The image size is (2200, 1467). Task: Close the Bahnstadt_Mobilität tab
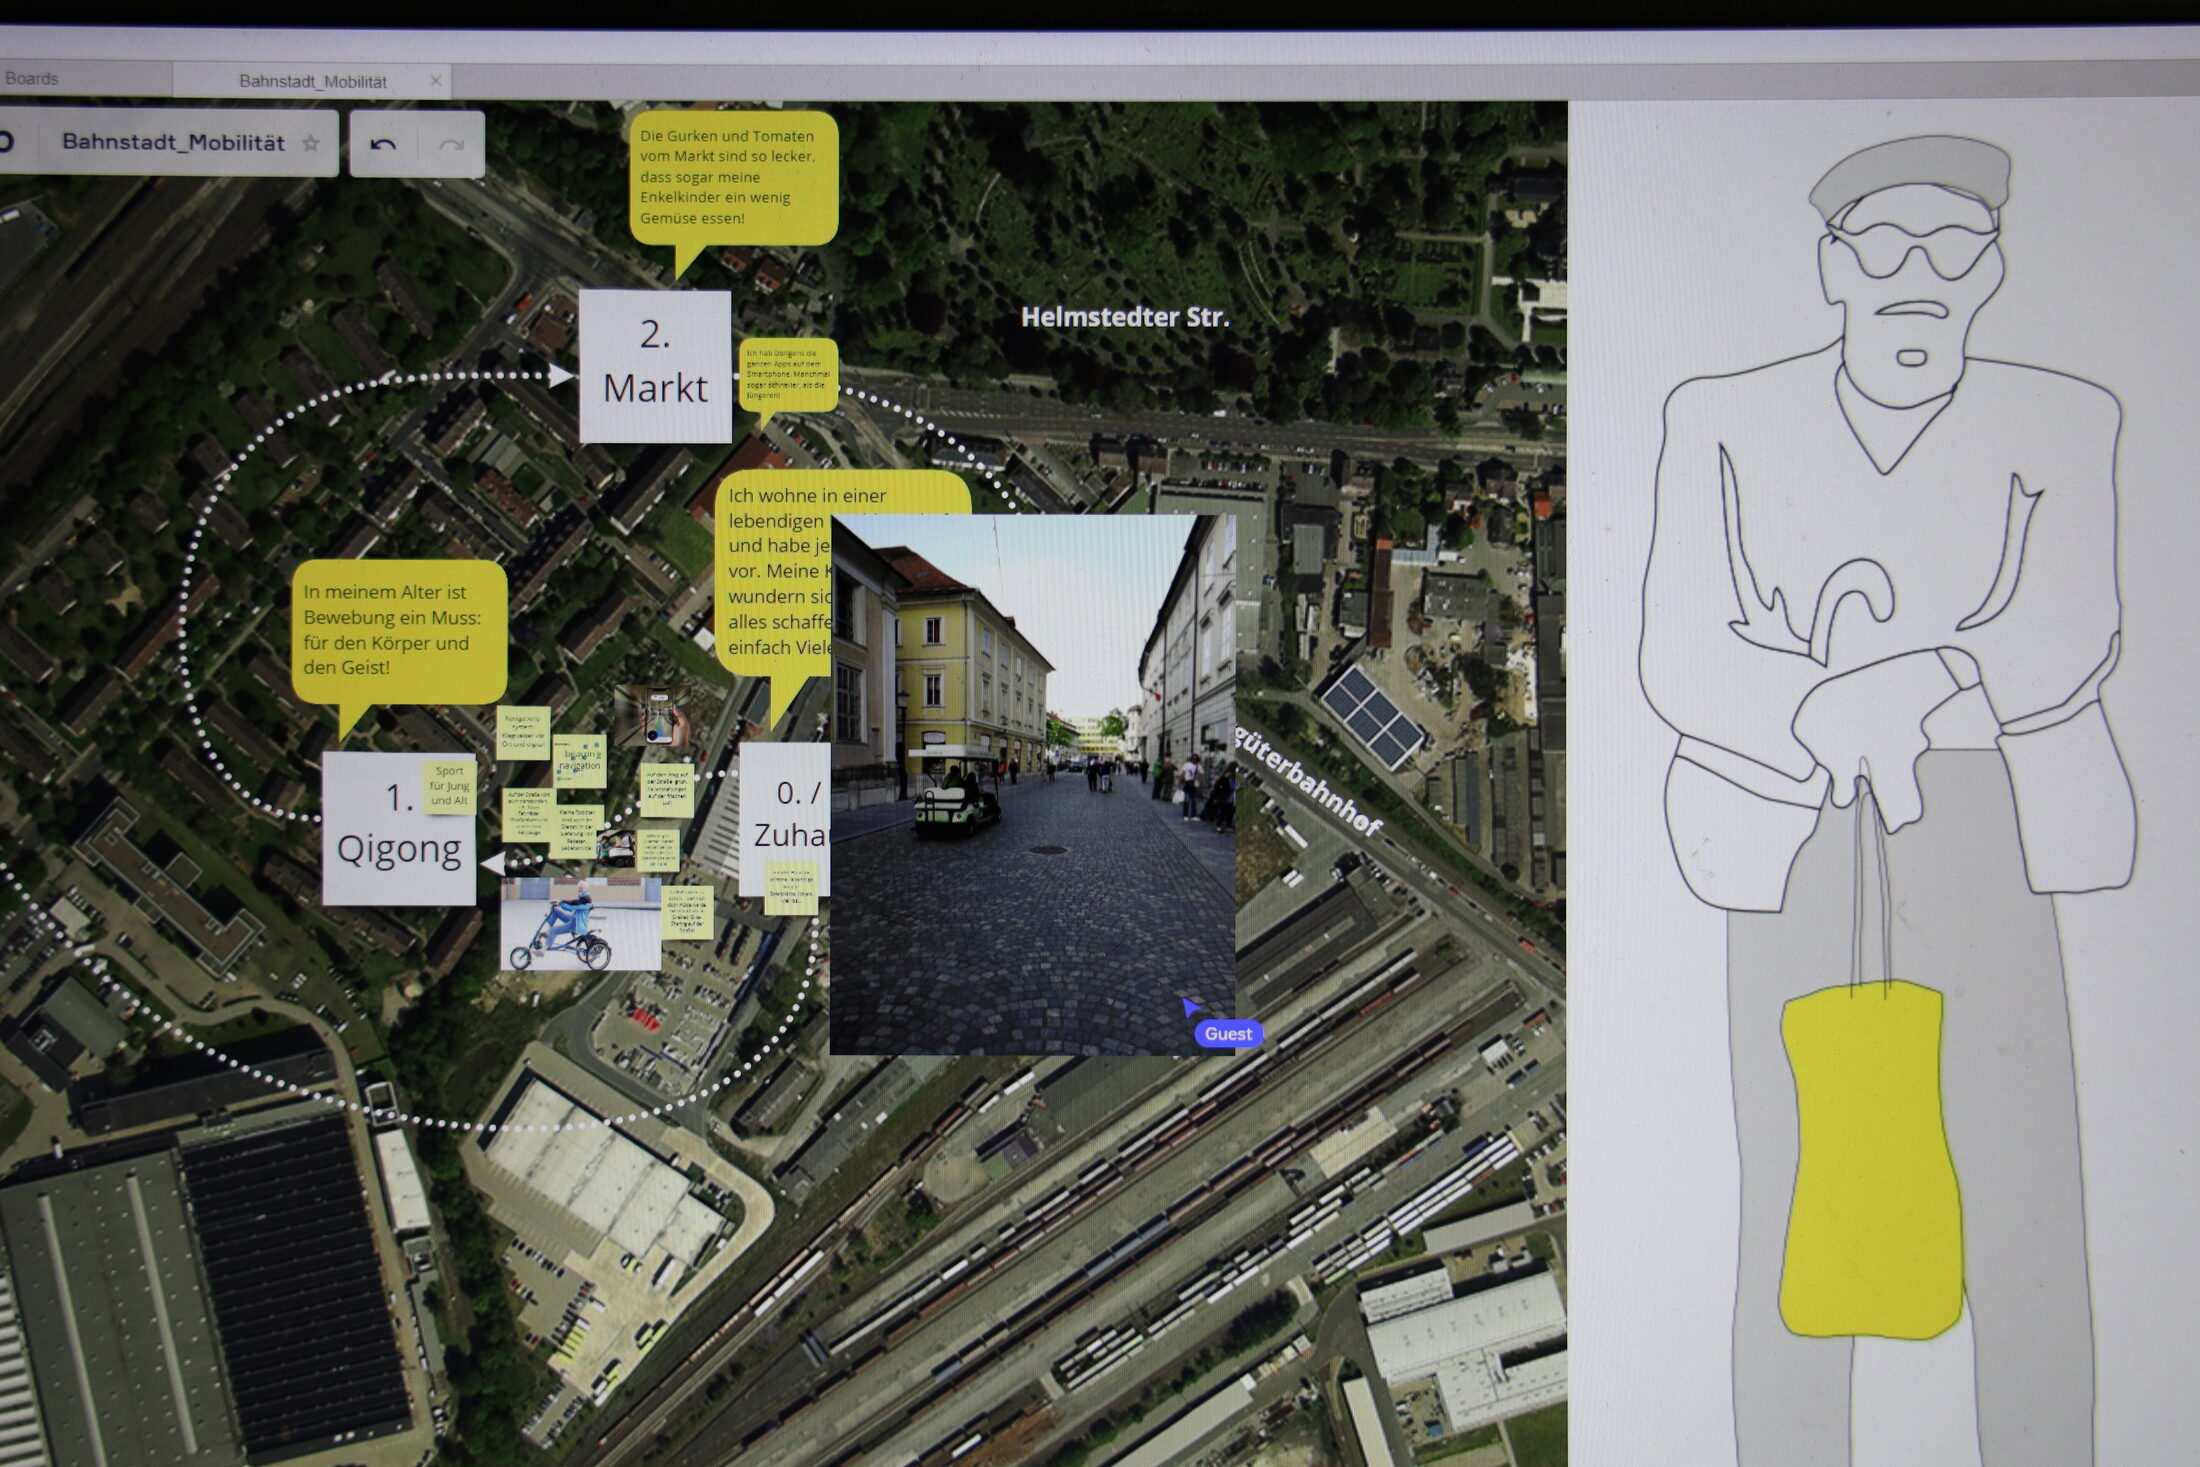(x=436, y=81)
